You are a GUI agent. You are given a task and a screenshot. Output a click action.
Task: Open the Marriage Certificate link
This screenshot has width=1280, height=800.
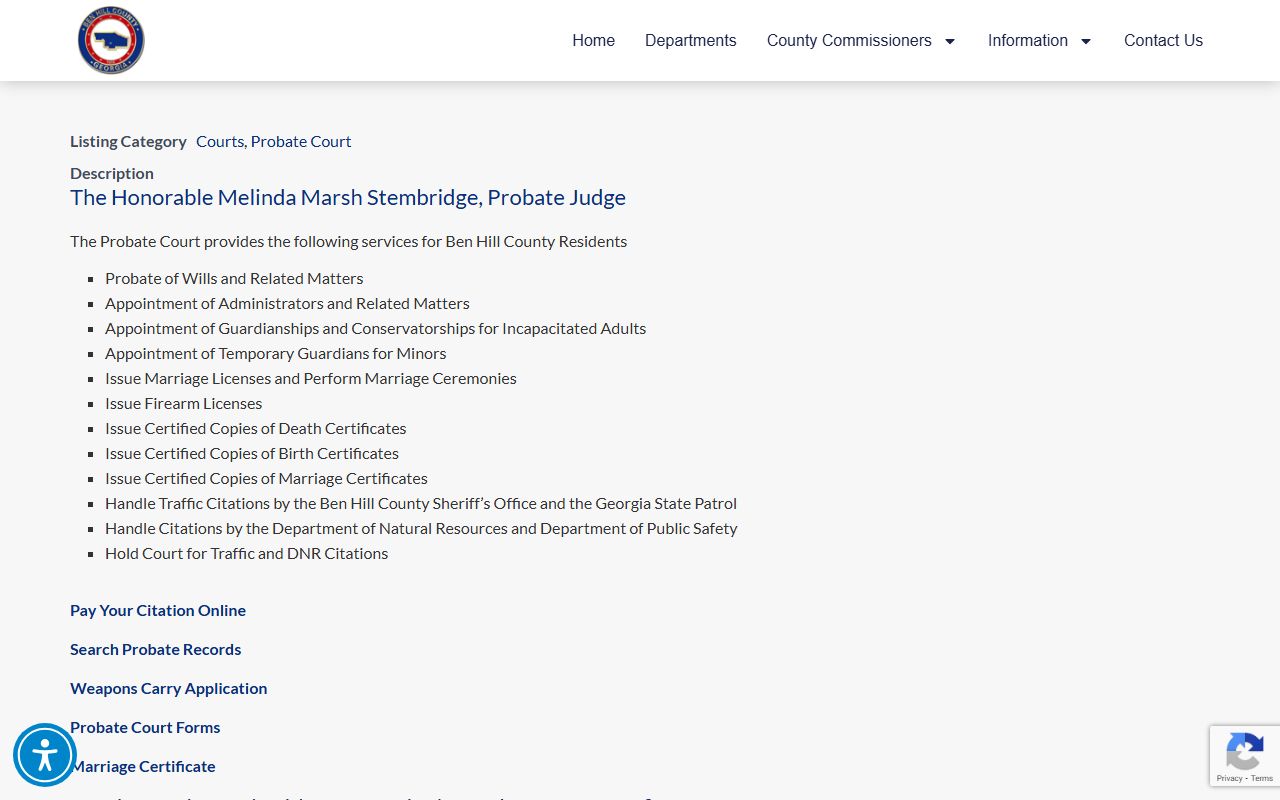pyautogui.click(x=143, y=766)
